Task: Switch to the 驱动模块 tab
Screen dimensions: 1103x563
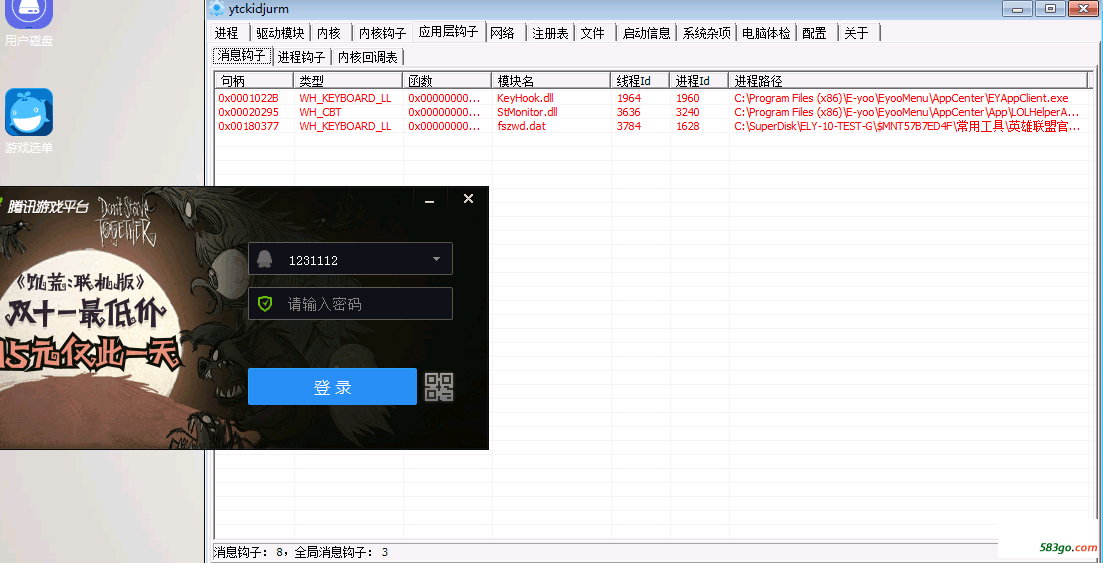Action: point(280,33)
